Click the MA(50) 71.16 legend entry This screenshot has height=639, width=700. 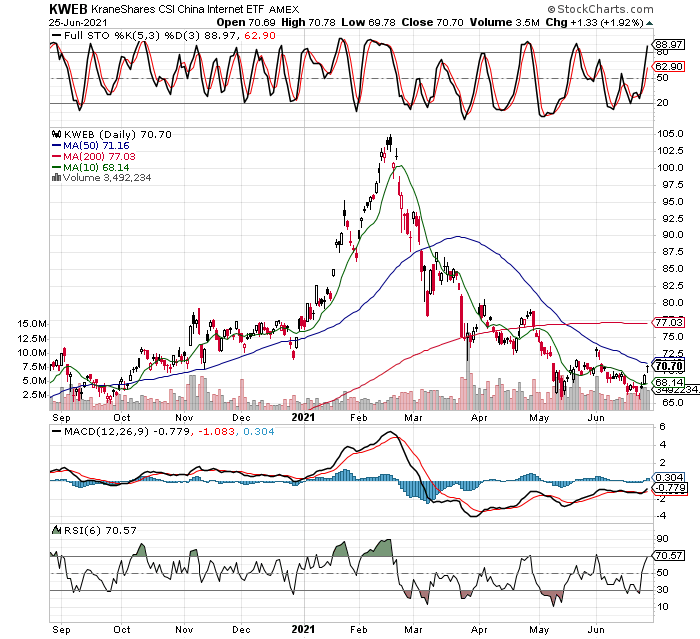coord(96,145)
